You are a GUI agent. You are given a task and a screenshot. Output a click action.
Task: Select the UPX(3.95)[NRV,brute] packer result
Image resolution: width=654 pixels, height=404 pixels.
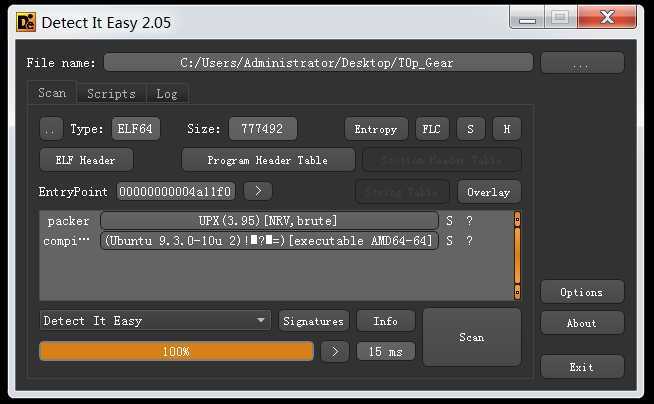coord(269,221)
